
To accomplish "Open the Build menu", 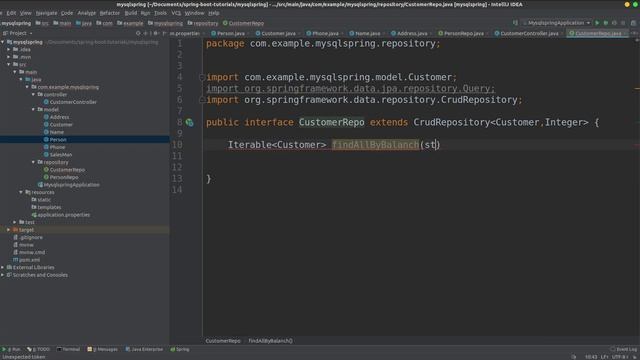I will click(x=131, y=13).
